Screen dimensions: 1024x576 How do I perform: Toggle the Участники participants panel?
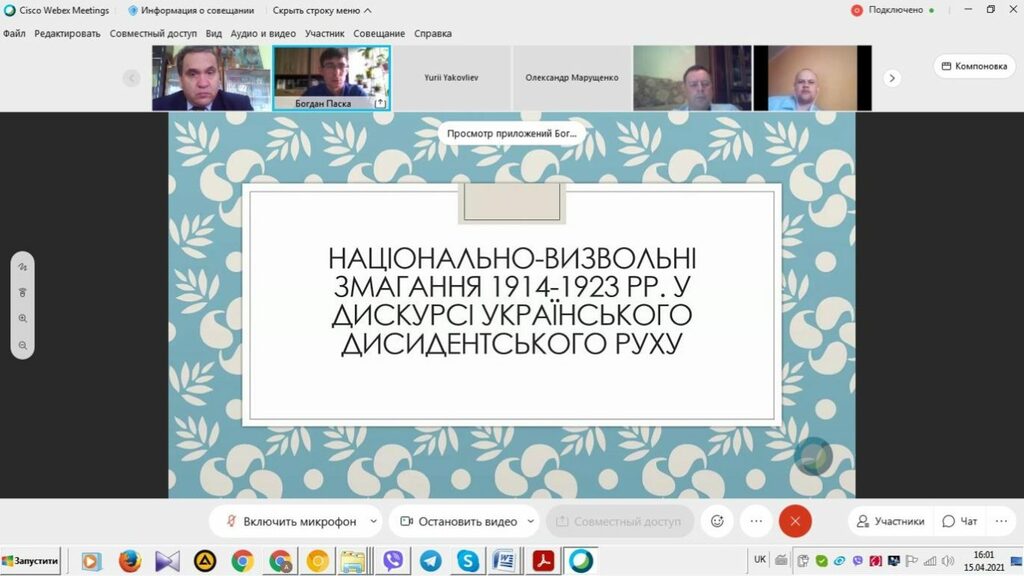888,521
